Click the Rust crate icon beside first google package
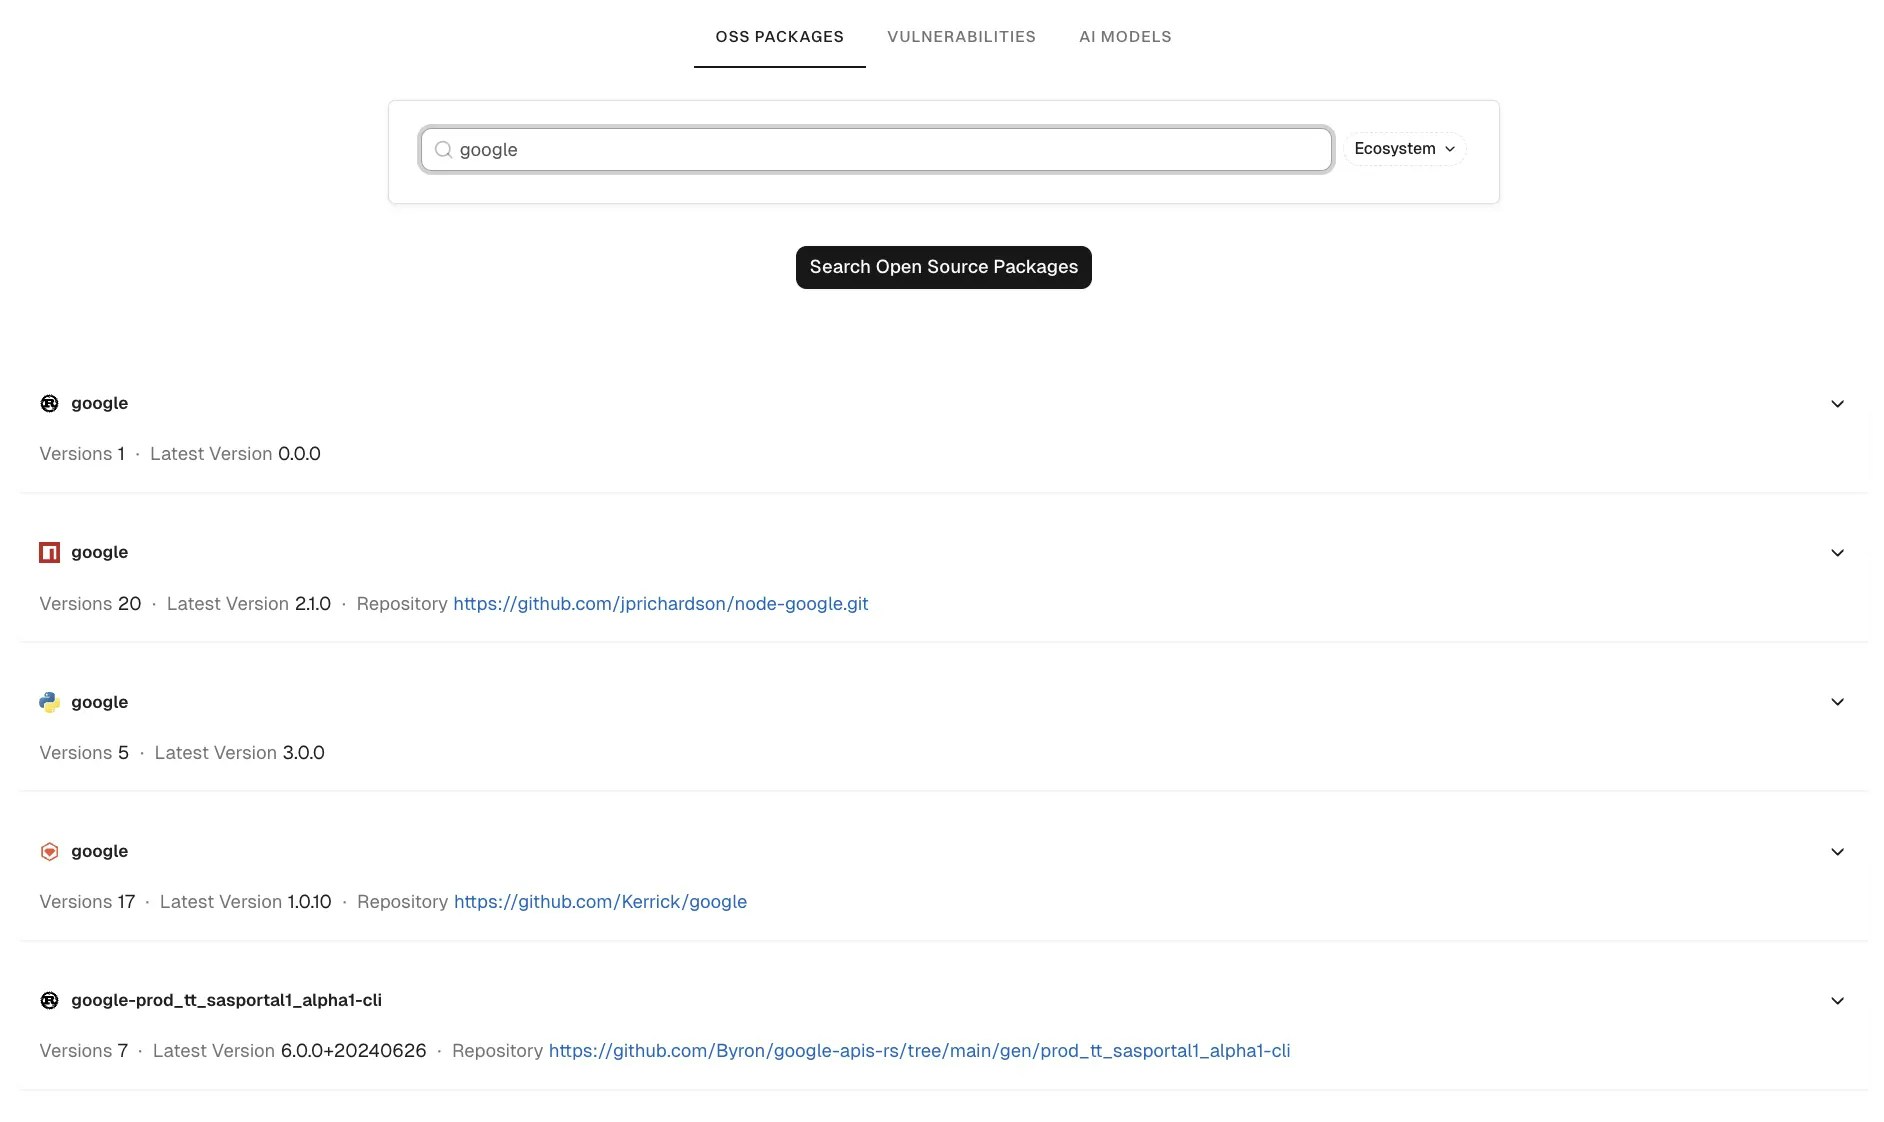The image size is (1884, 1122). (49, 403)
